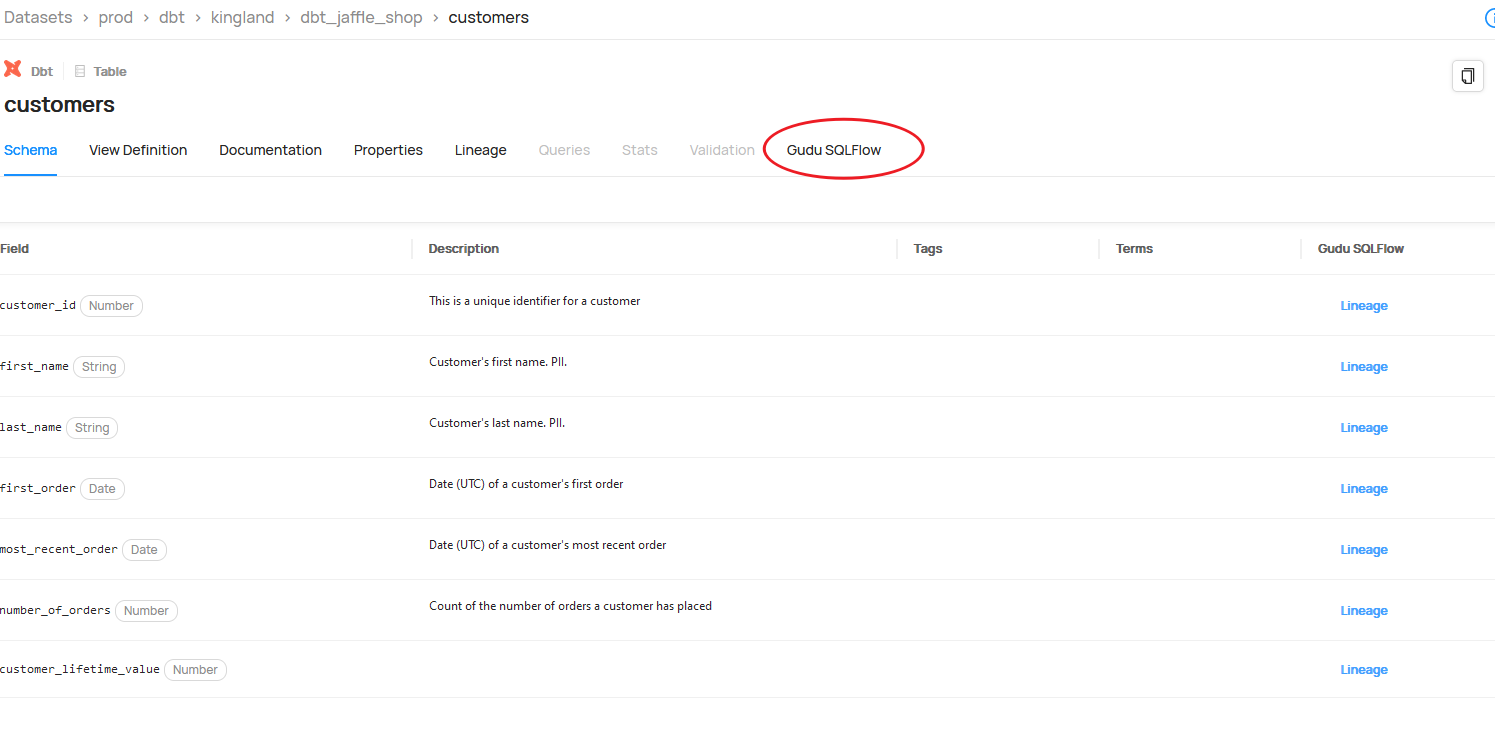This screenshot has width=1495, height=740.
Task: Click the orange Dbt platform logo
Action: [13, 69]
